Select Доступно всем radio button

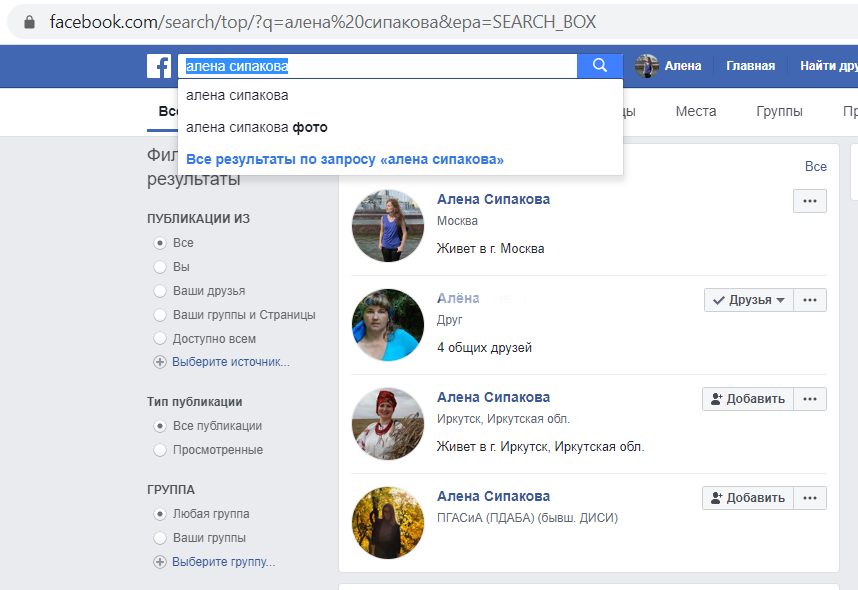(x=160, y=339)
